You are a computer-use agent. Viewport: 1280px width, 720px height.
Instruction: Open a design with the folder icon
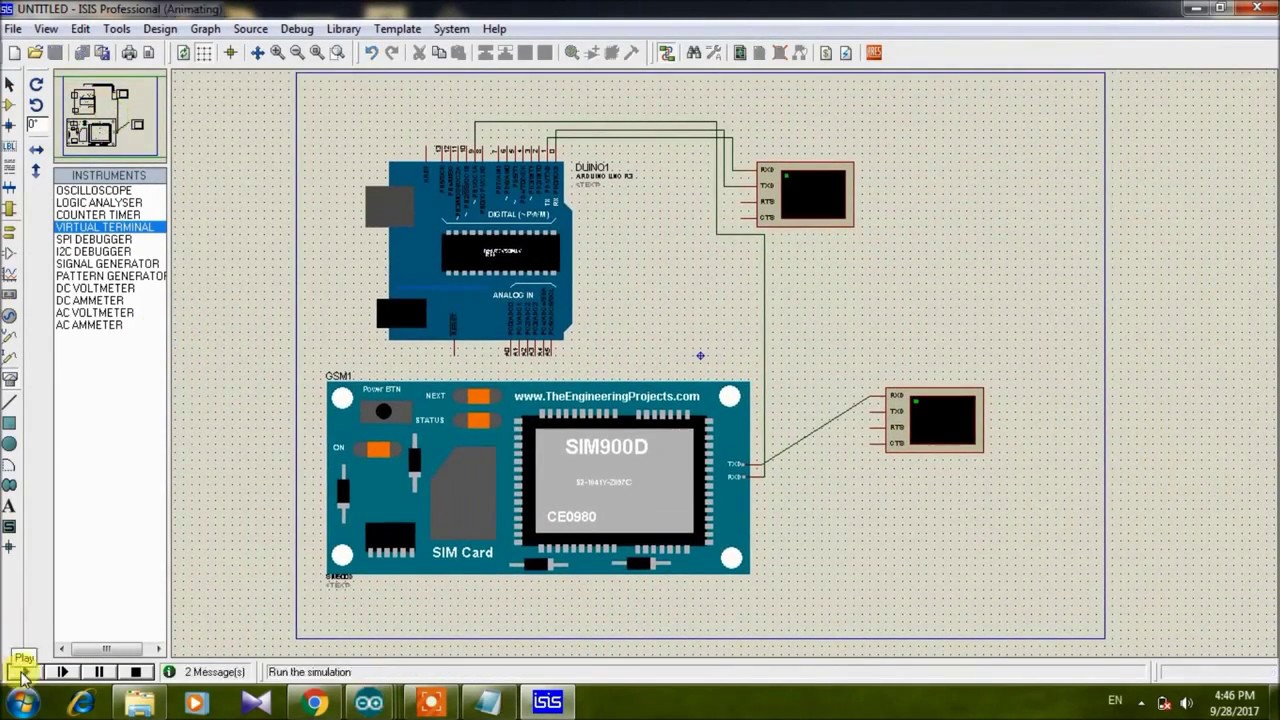pyautogui.click(x=35, y=53)
